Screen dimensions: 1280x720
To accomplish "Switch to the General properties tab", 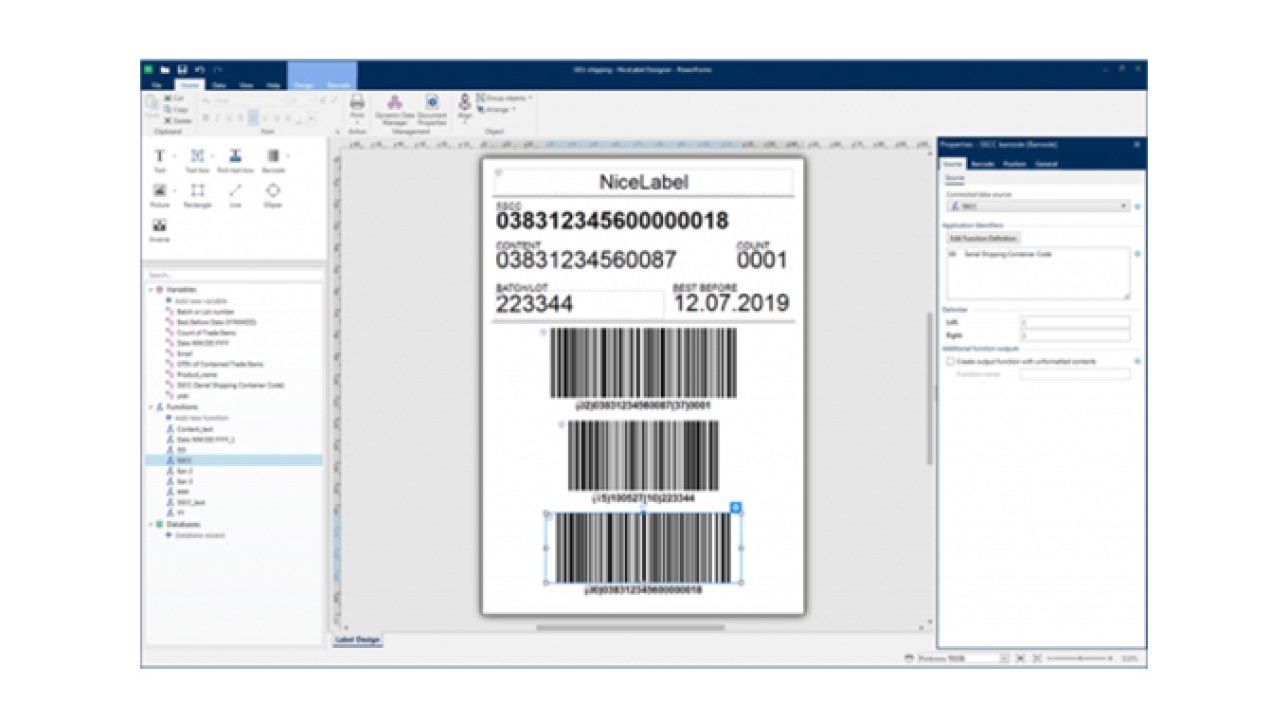I will 1046,164.
